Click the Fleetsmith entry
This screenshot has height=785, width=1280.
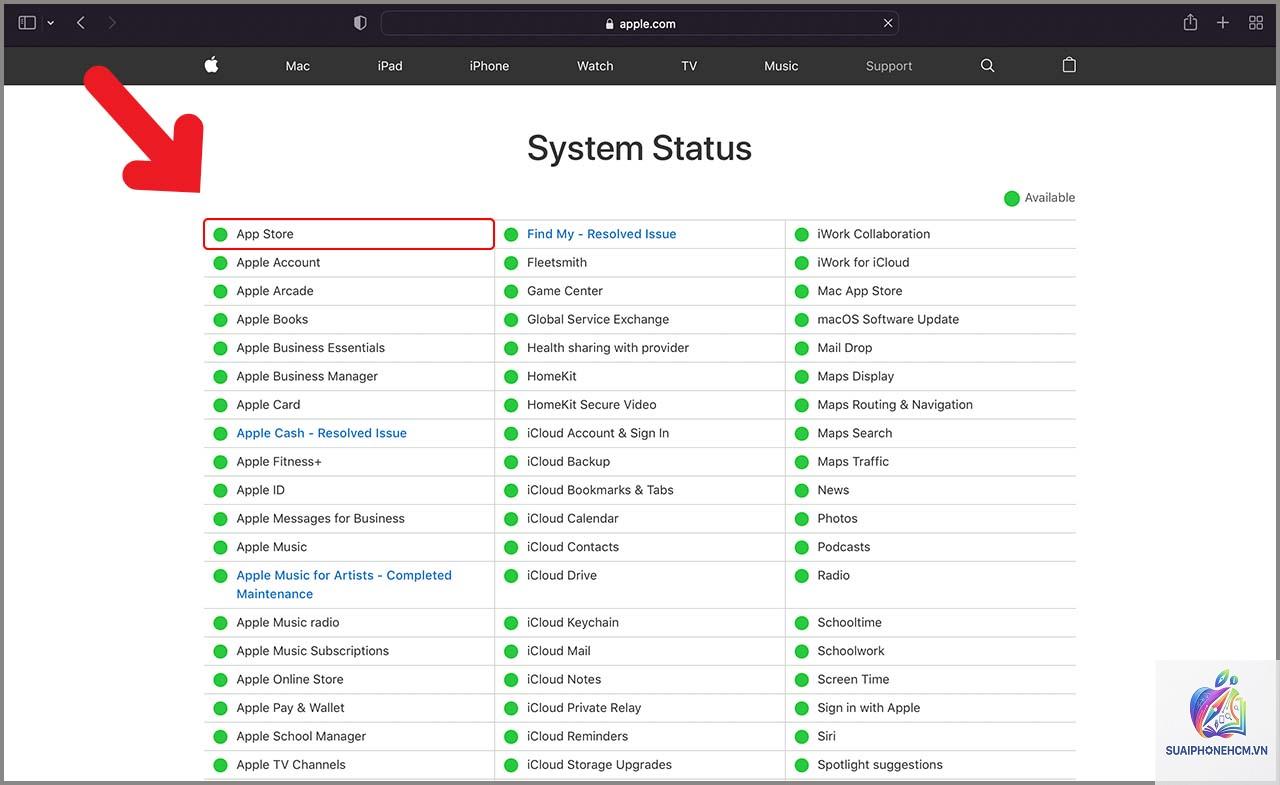[x=557, y=262]
